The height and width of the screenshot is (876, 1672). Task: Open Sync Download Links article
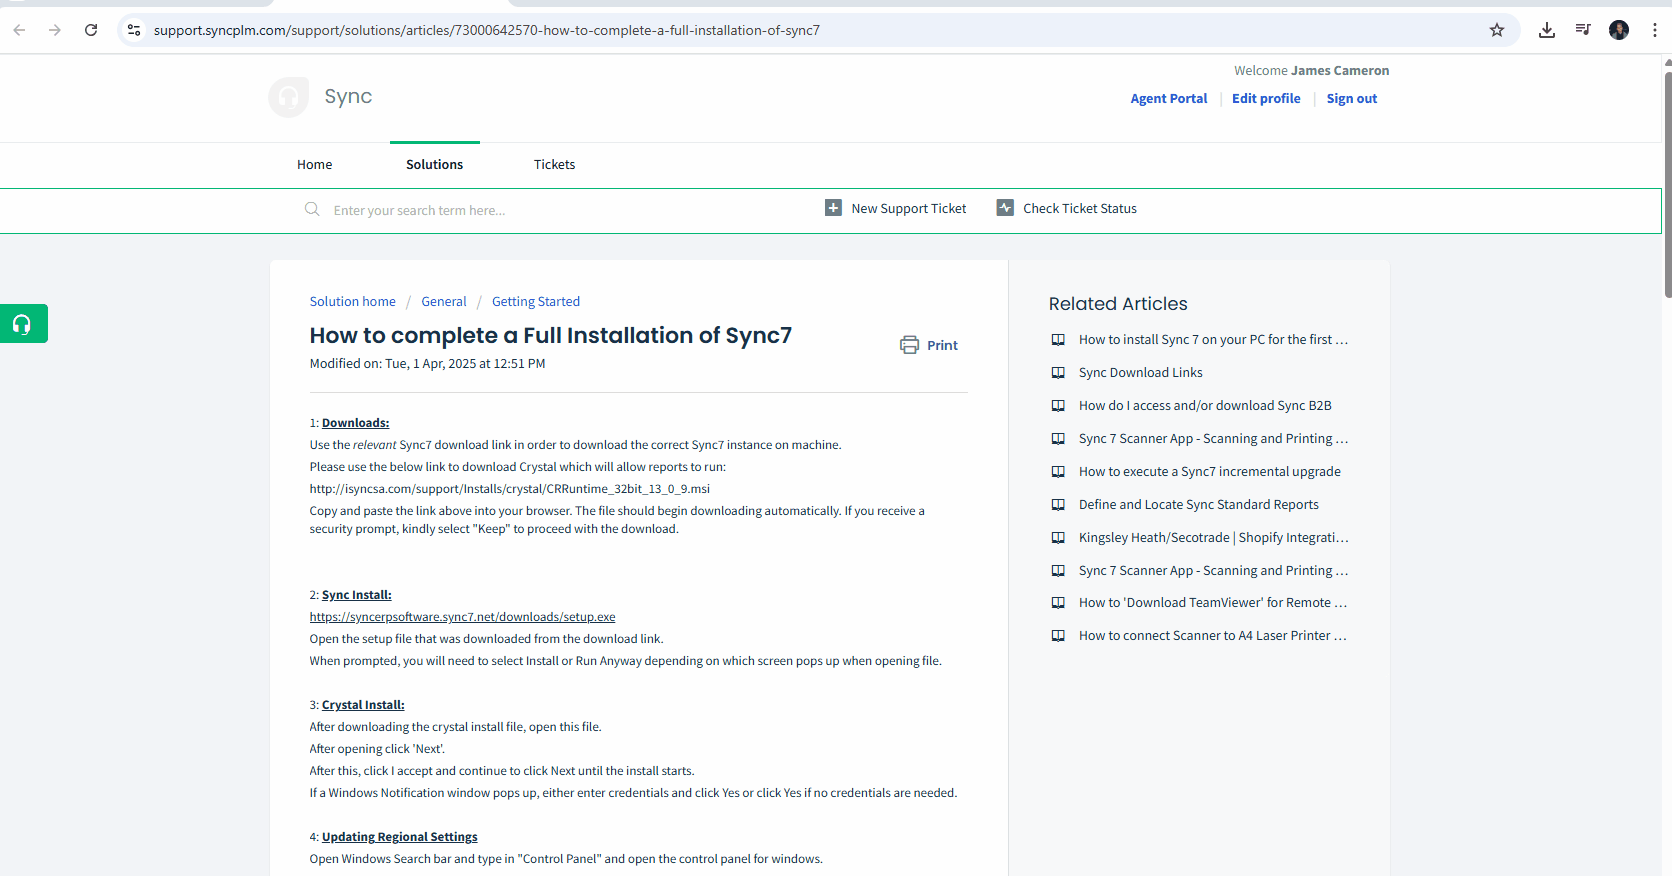coord(1141,373)
